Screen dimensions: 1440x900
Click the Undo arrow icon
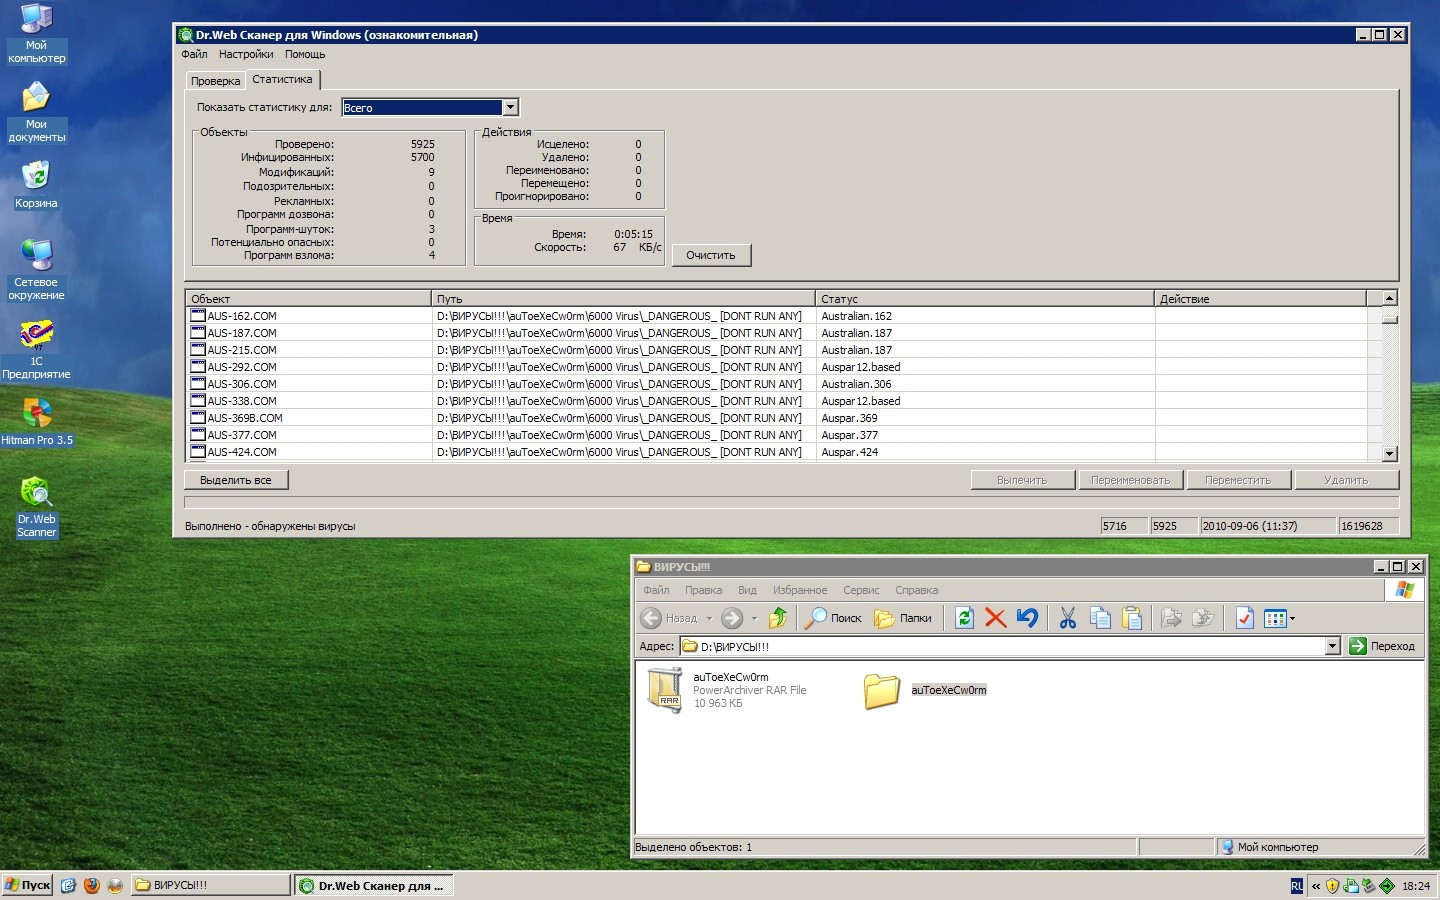1027,618
